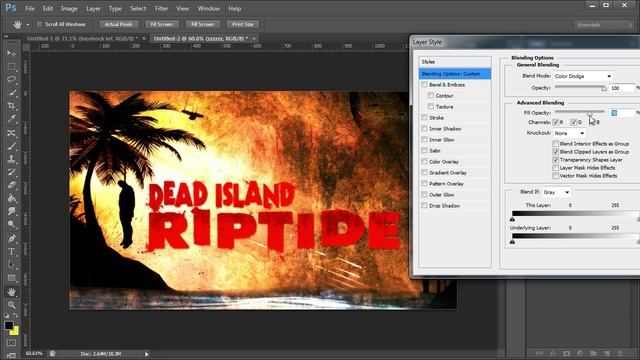The image size is (640, 360).
Task: Click the Fit Screen button
Action: (x=162, y=24)
